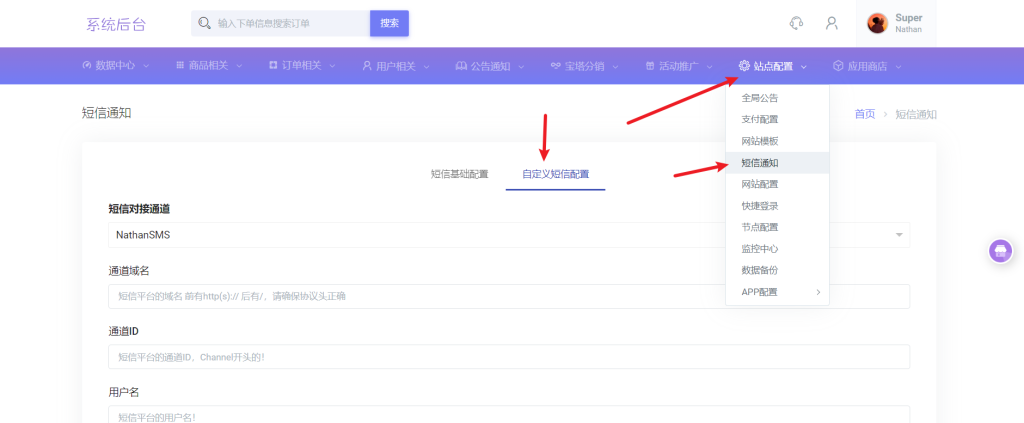The image size is (1024, 423).
Task: Click the user profile outline icon
Action: (831, 23)
